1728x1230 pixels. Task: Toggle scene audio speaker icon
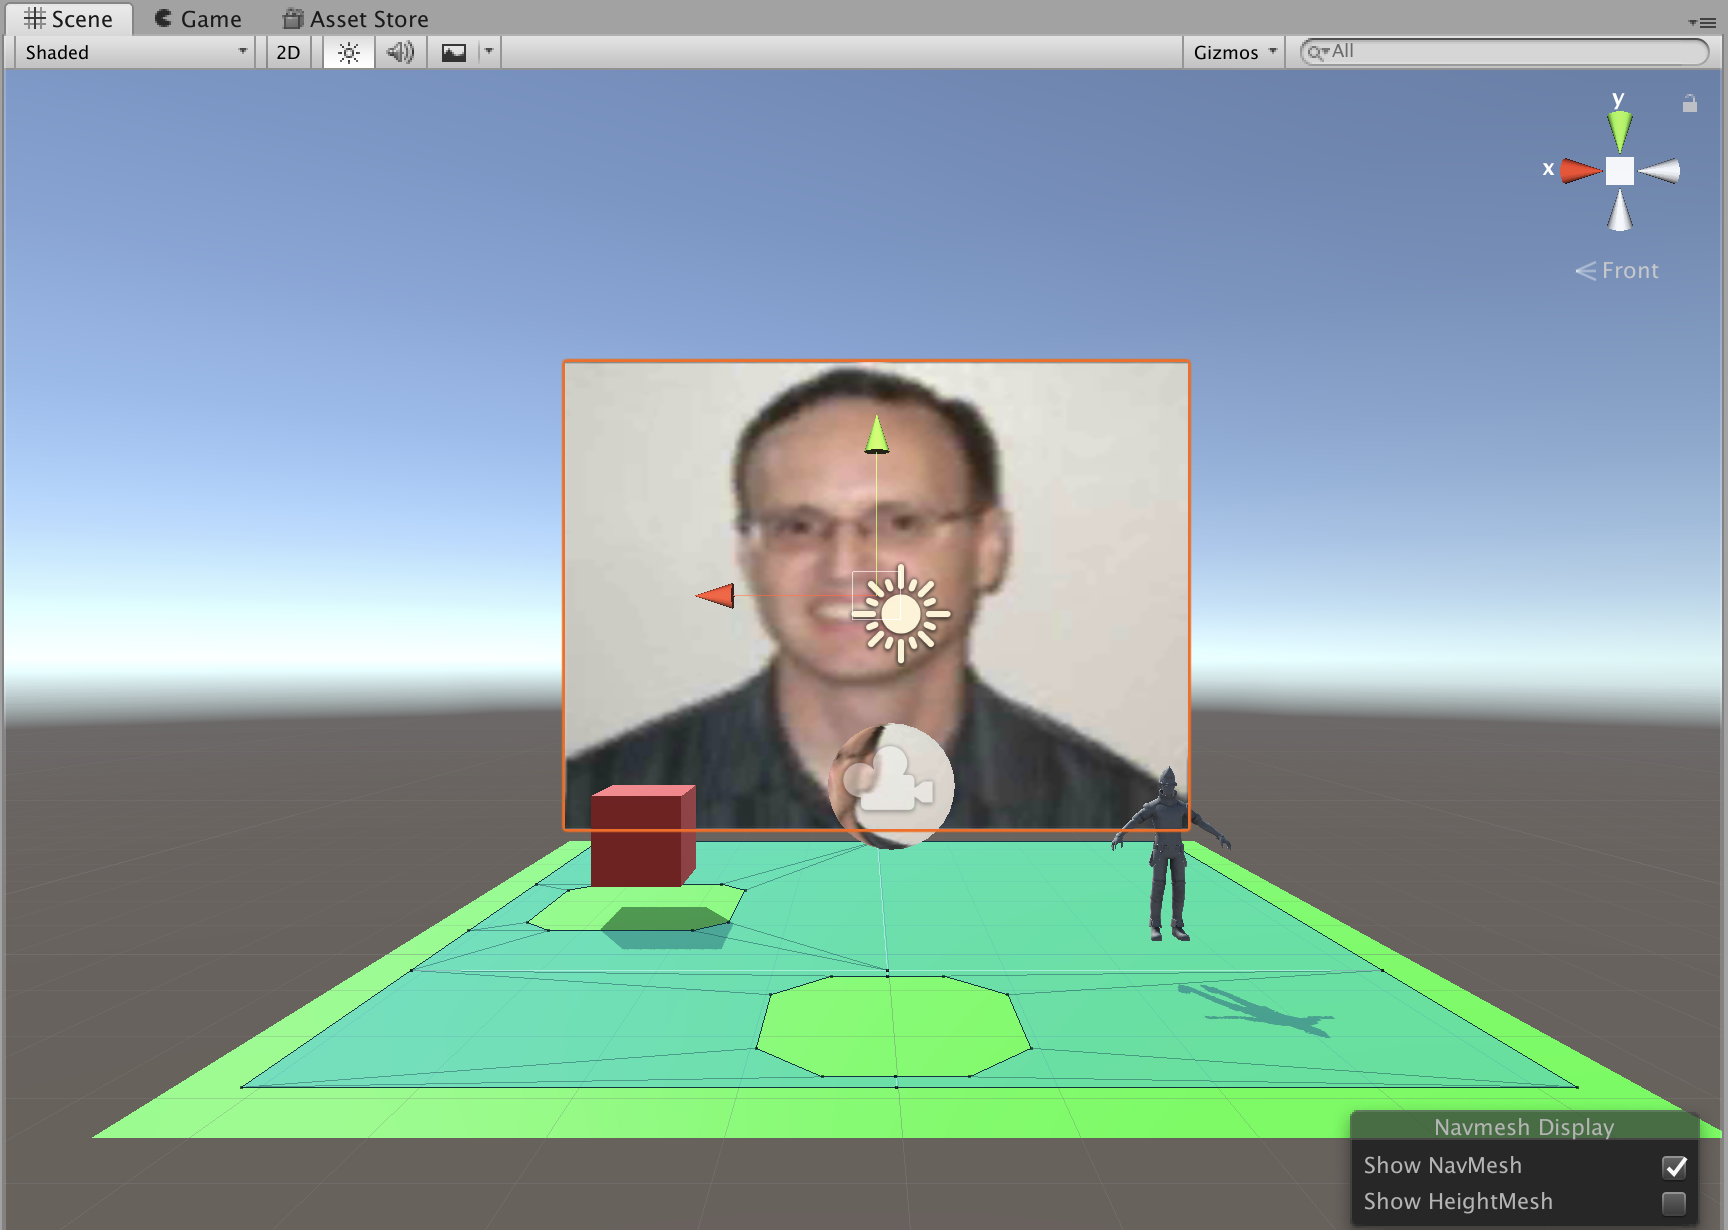[401, 52]
